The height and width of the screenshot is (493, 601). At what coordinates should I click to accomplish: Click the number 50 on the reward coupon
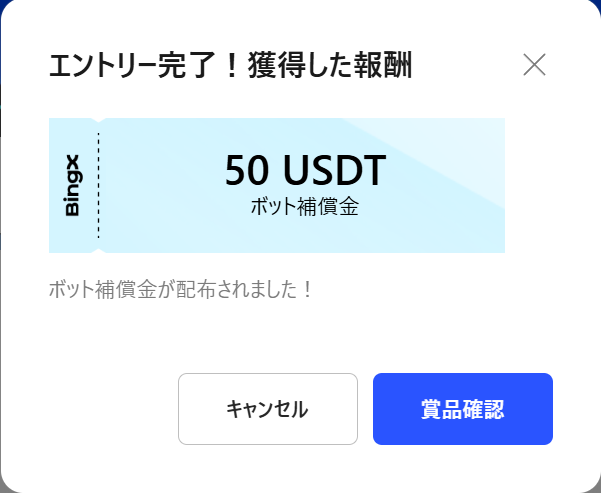point(247,170)
